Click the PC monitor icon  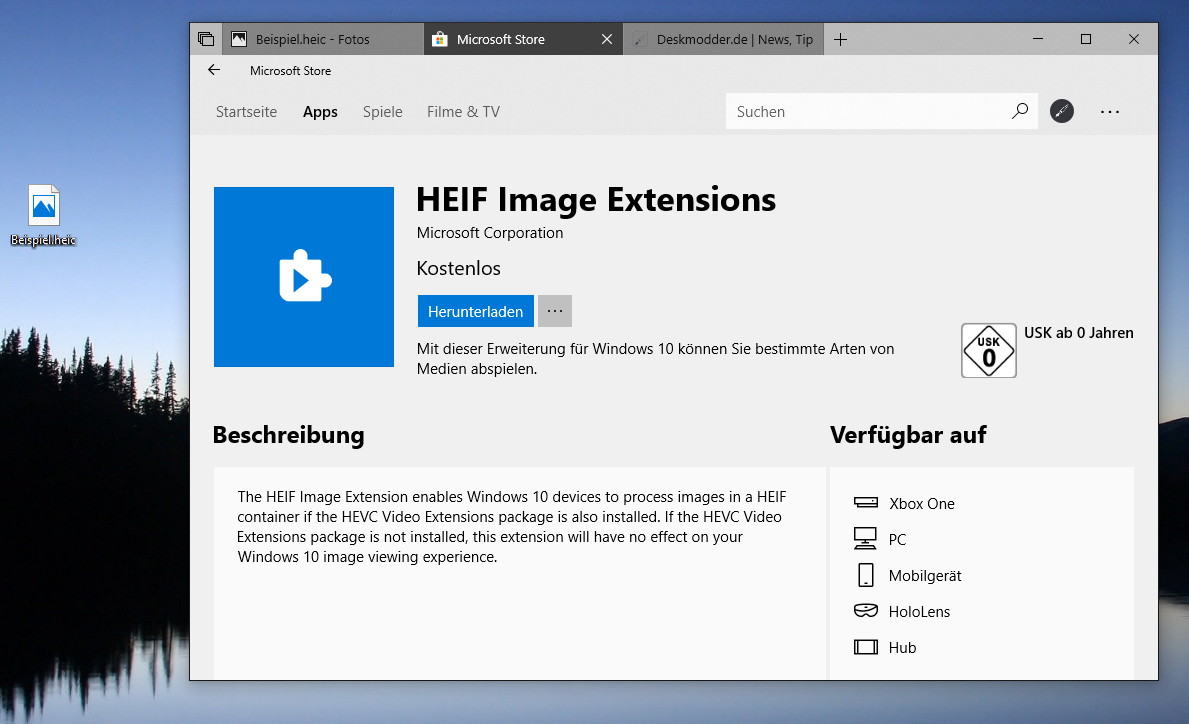[865, 538]
